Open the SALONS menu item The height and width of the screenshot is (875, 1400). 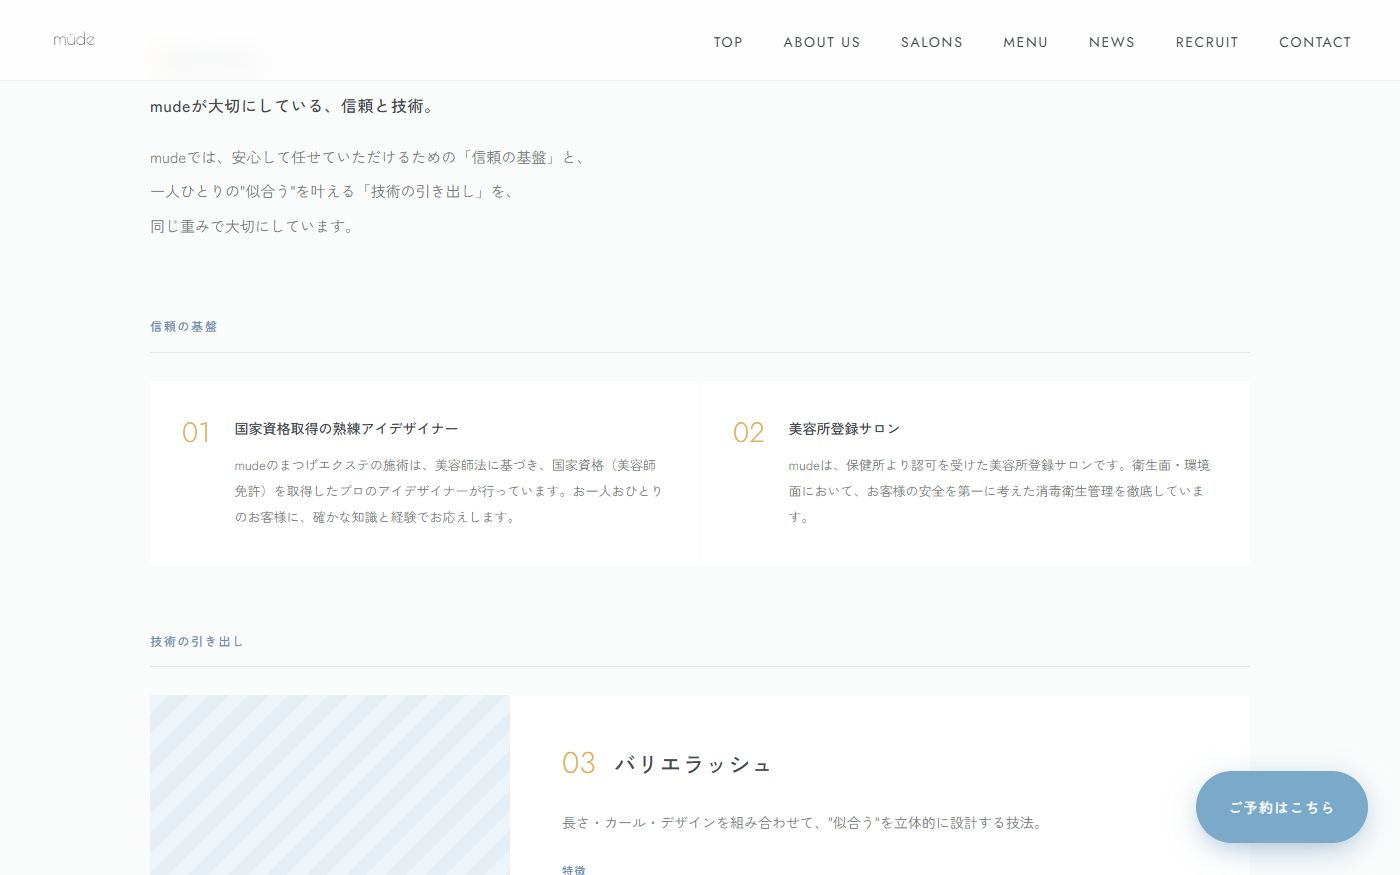932,42
